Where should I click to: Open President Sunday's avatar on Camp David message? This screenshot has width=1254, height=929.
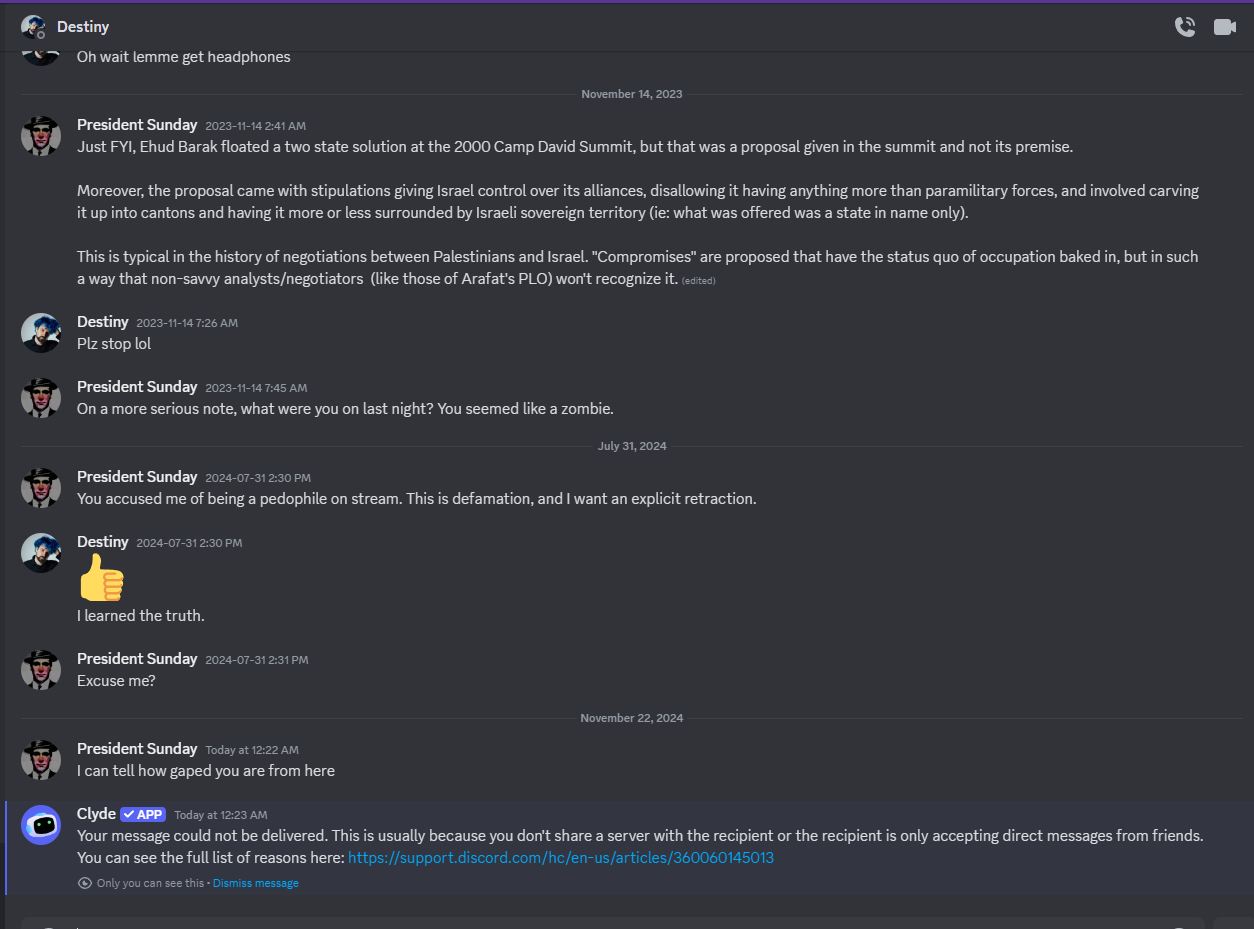[x=41, y=136]
